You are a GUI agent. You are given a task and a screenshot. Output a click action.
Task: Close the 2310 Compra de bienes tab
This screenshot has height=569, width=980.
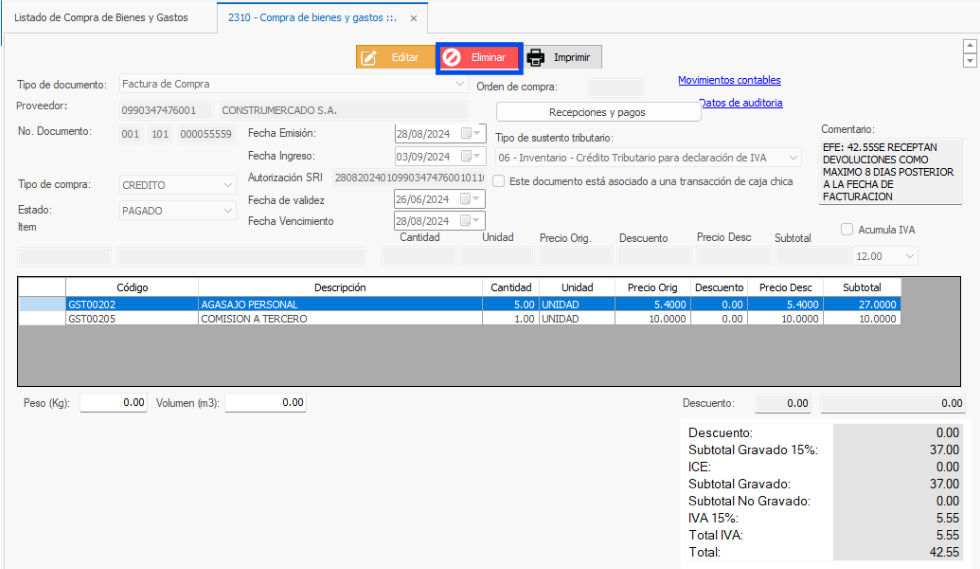[x=413, y=18]
